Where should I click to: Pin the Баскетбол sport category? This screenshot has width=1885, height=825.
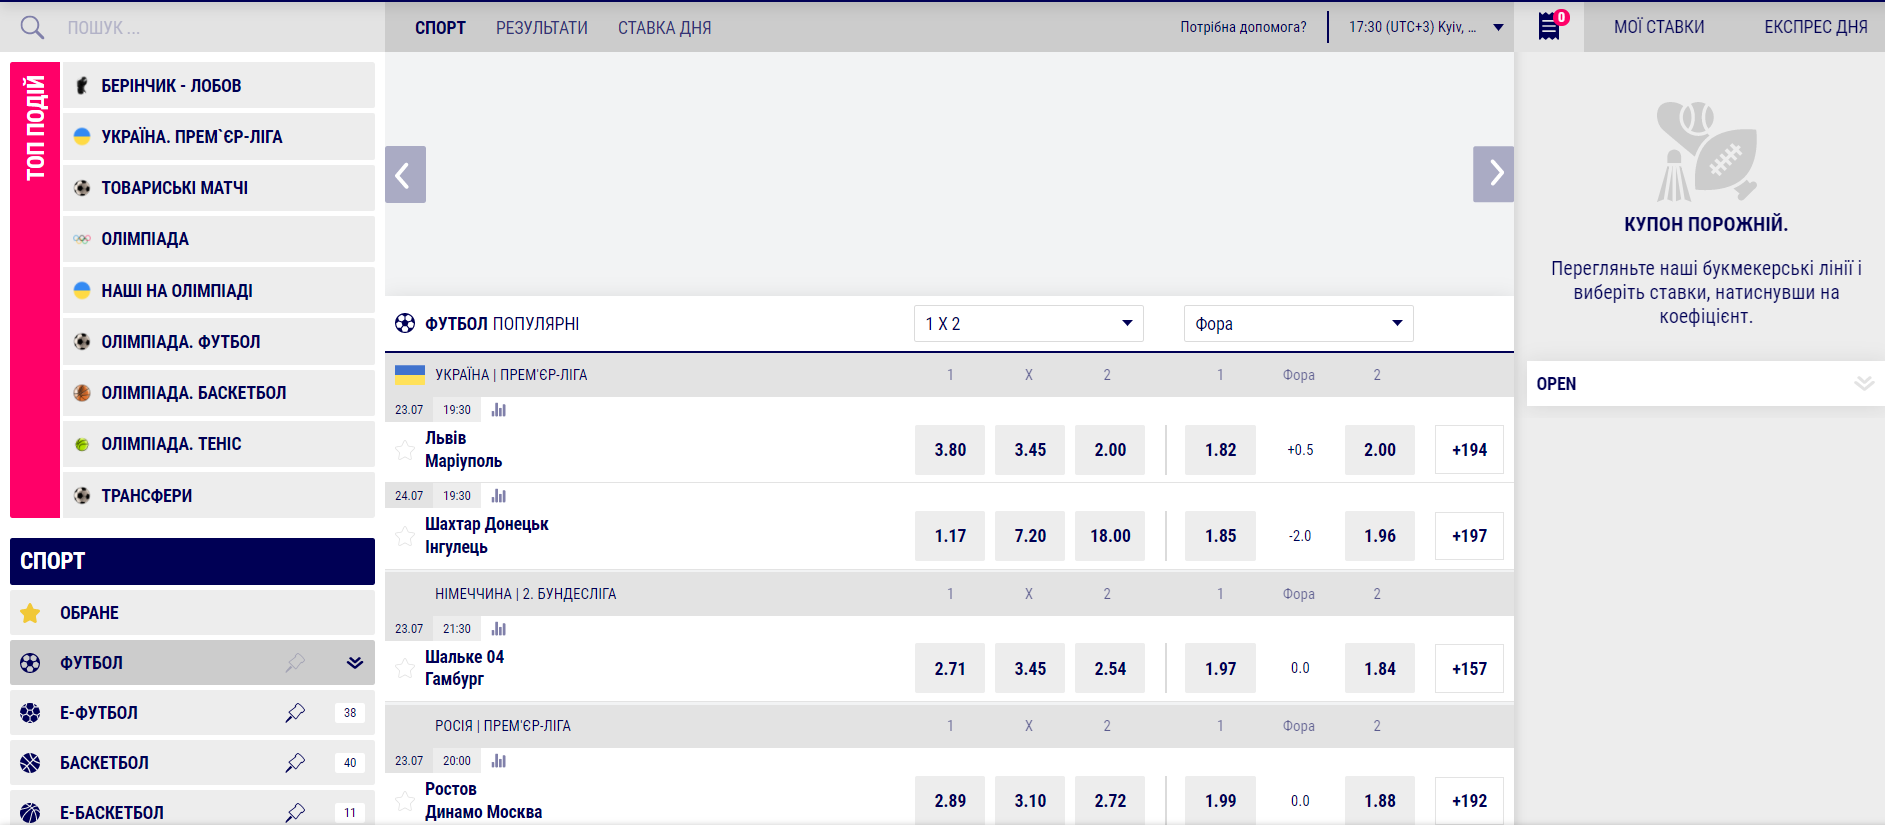tap(295, 763)
